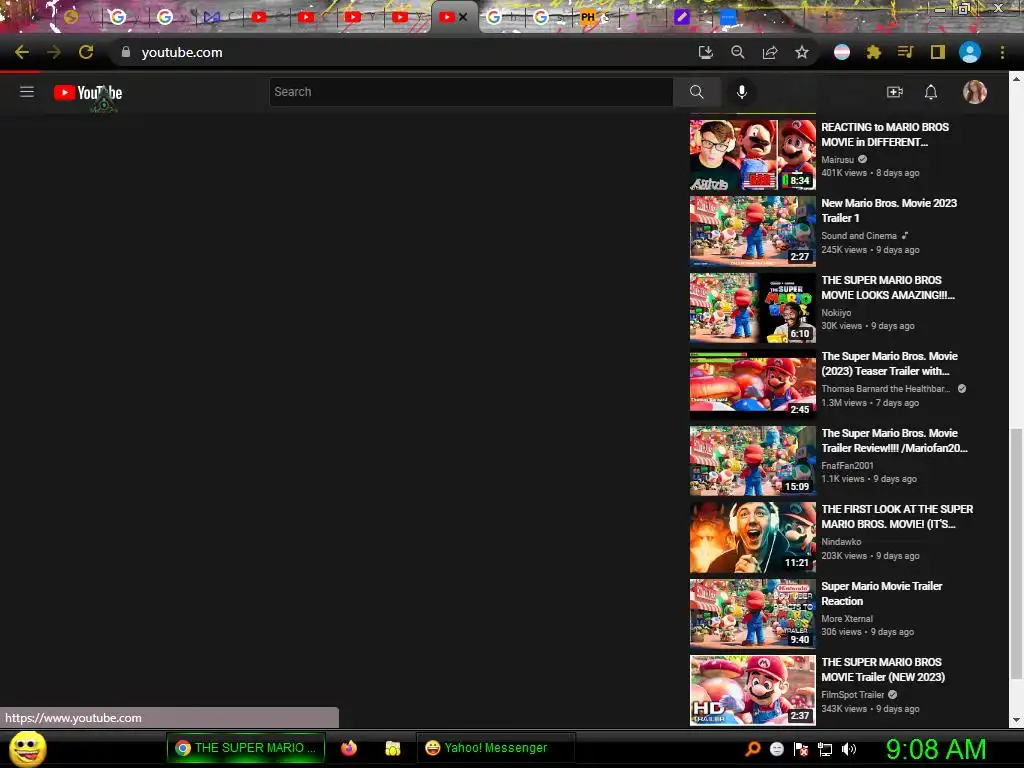Select THE SUPER MARIO Chrome taskbar button
Viewport: 1024px width, 768px height.
click(246, 748)
